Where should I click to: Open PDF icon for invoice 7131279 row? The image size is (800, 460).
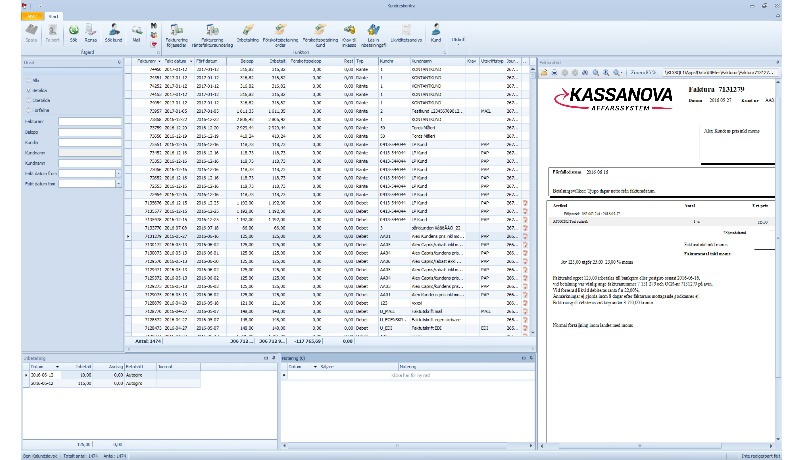click(x=525, y=236)
